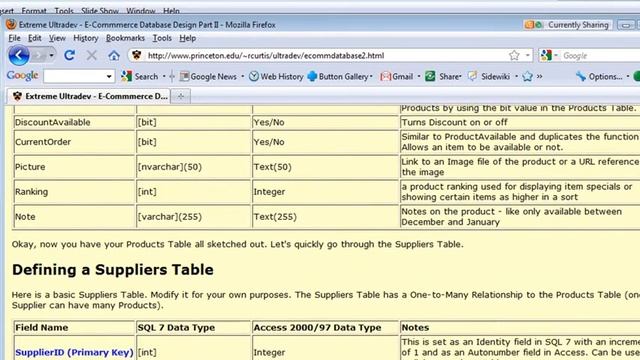Click the Google search engine icon
Screen dimensions: 640x360
coord(546,55)
